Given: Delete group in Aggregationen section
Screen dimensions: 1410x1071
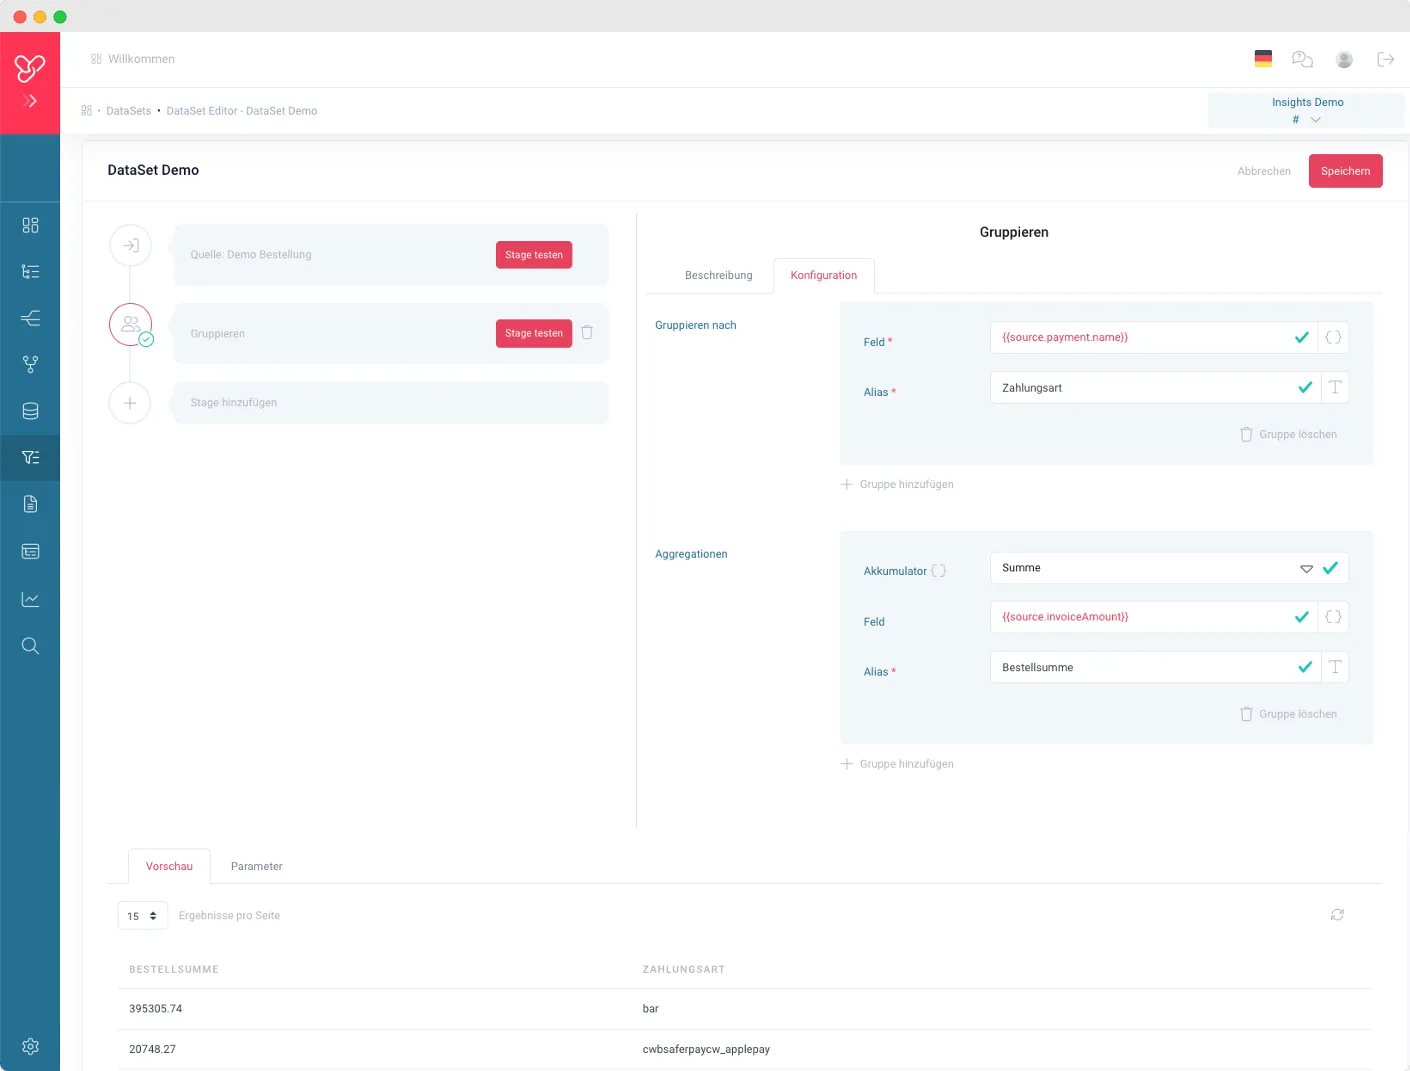Looking at the screenshot, I should point(1288,714).
